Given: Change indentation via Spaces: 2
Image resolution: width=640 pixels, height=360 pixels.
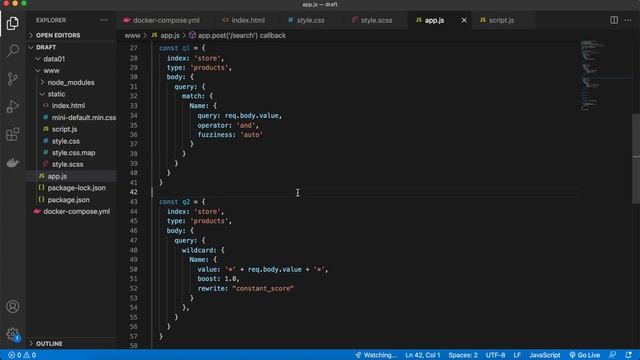Looking at the screenshot, I should (x=462, y=355).
